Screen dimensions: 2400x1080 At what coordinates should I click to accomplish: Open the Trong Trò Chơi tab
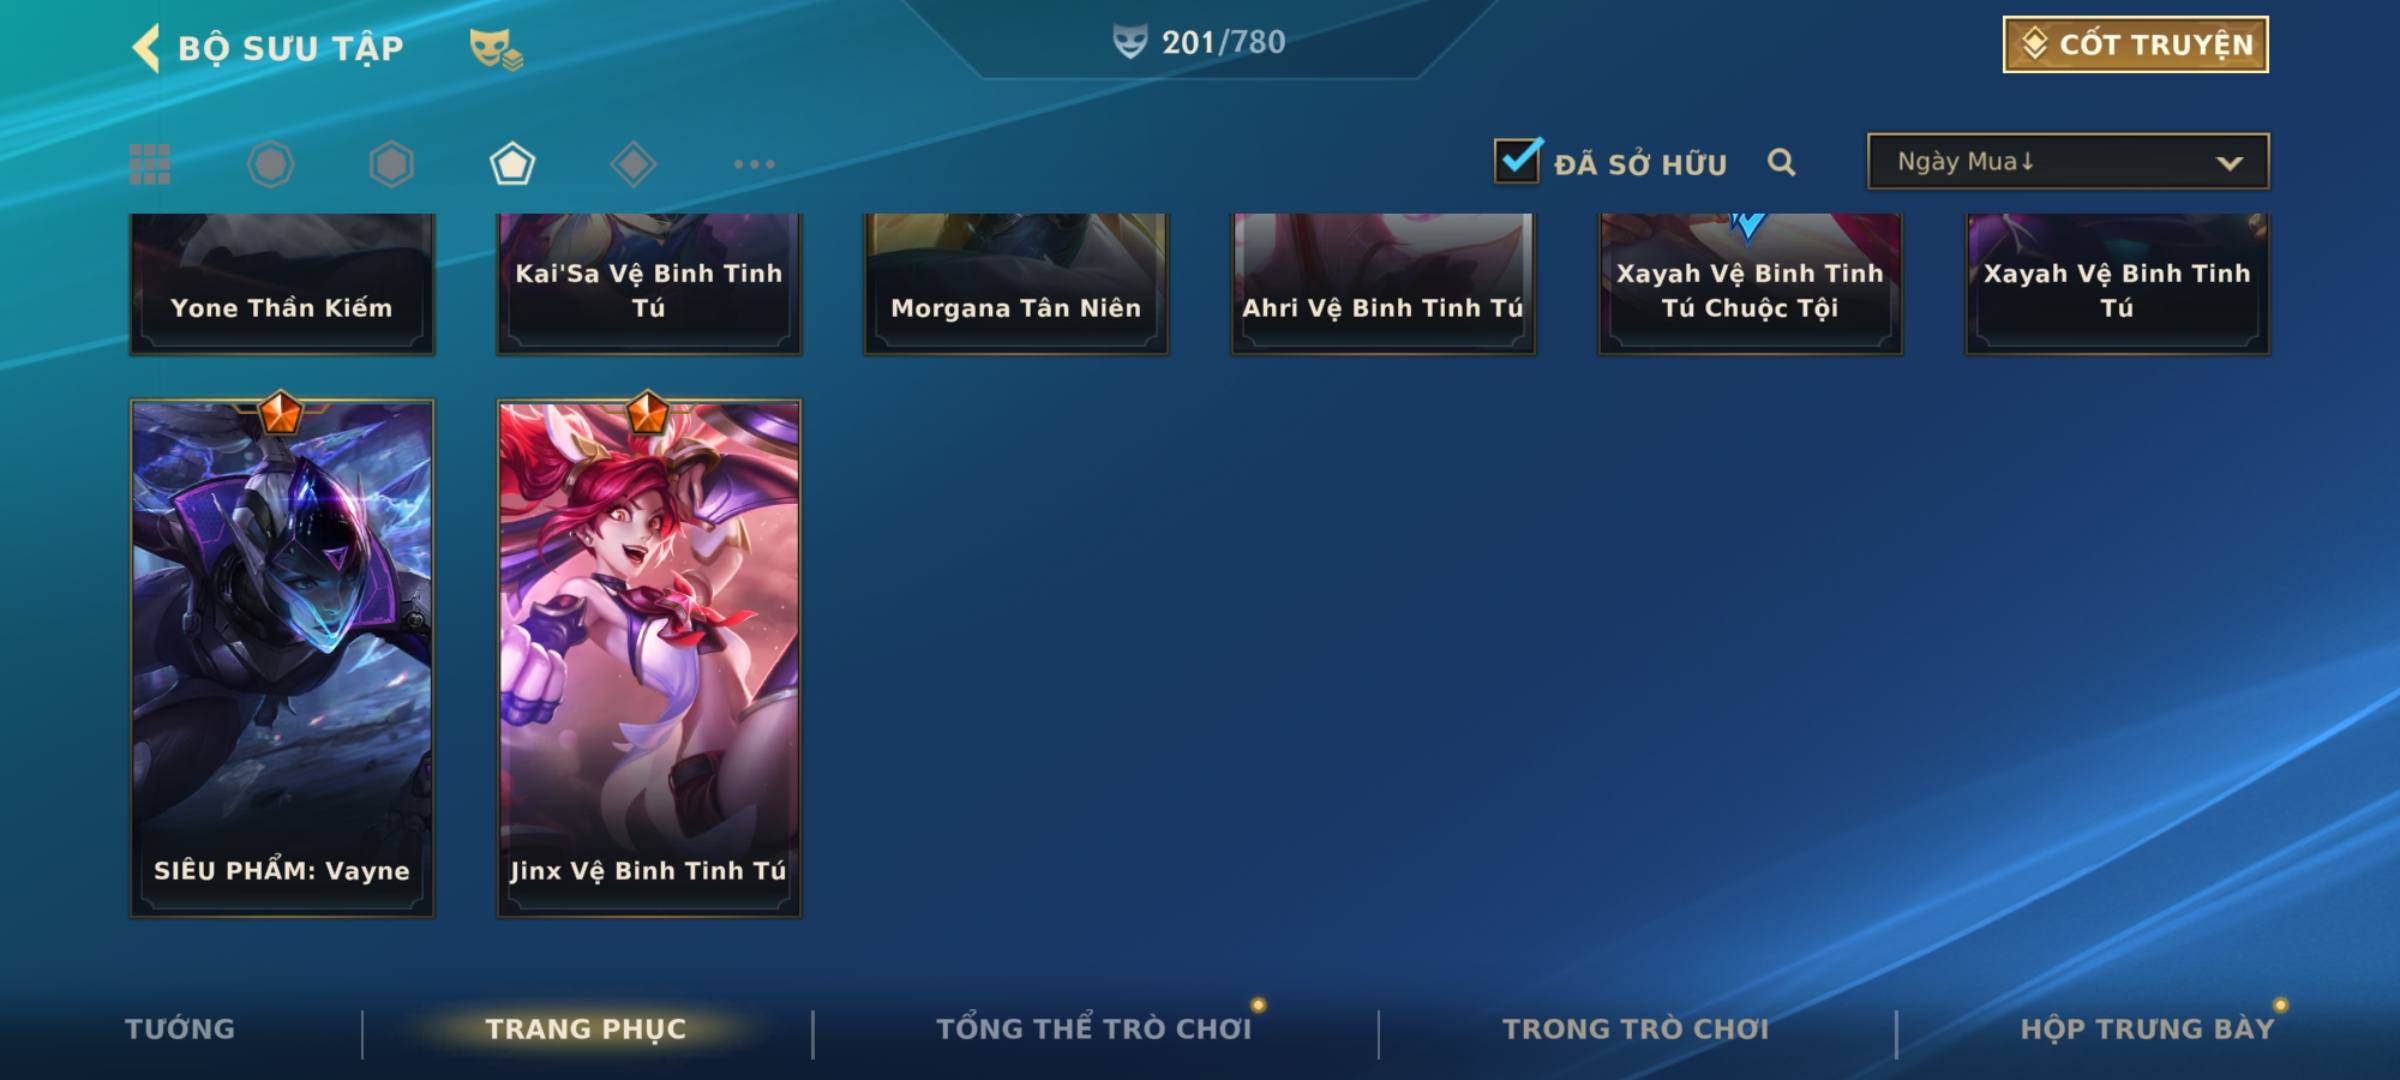pyautogui.click(x=1635, y=1029)
